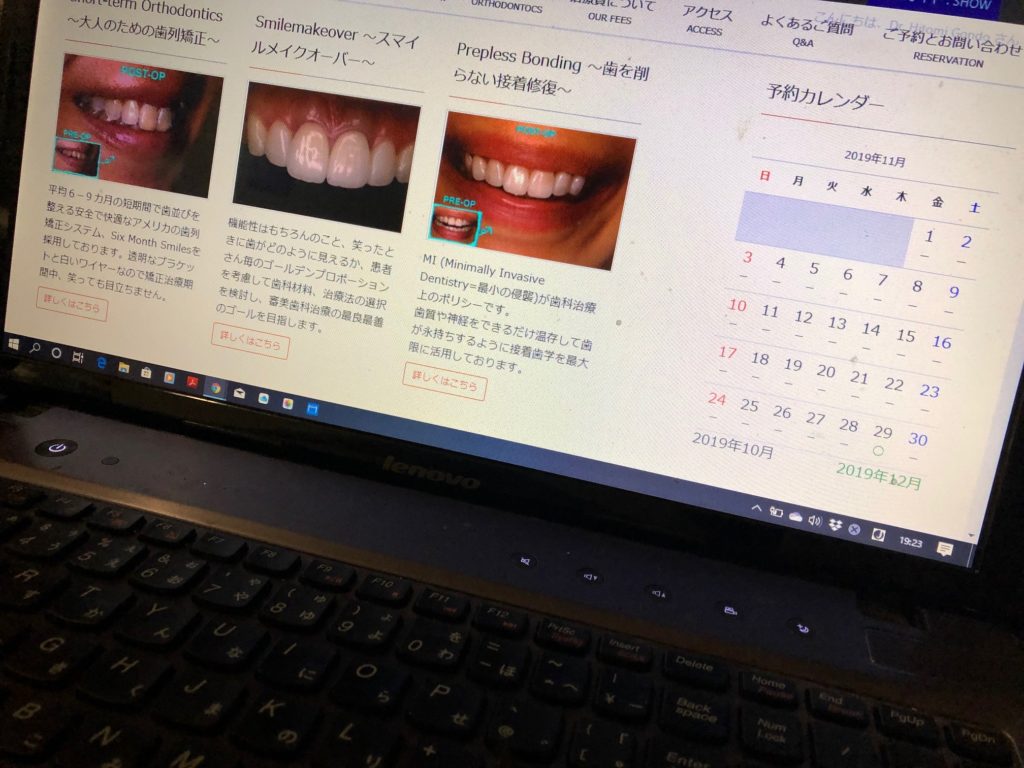Viewport: 1024px width, 768px height.
Task: Open the blue cloud app next to Mail
Action: click(263, 398)
